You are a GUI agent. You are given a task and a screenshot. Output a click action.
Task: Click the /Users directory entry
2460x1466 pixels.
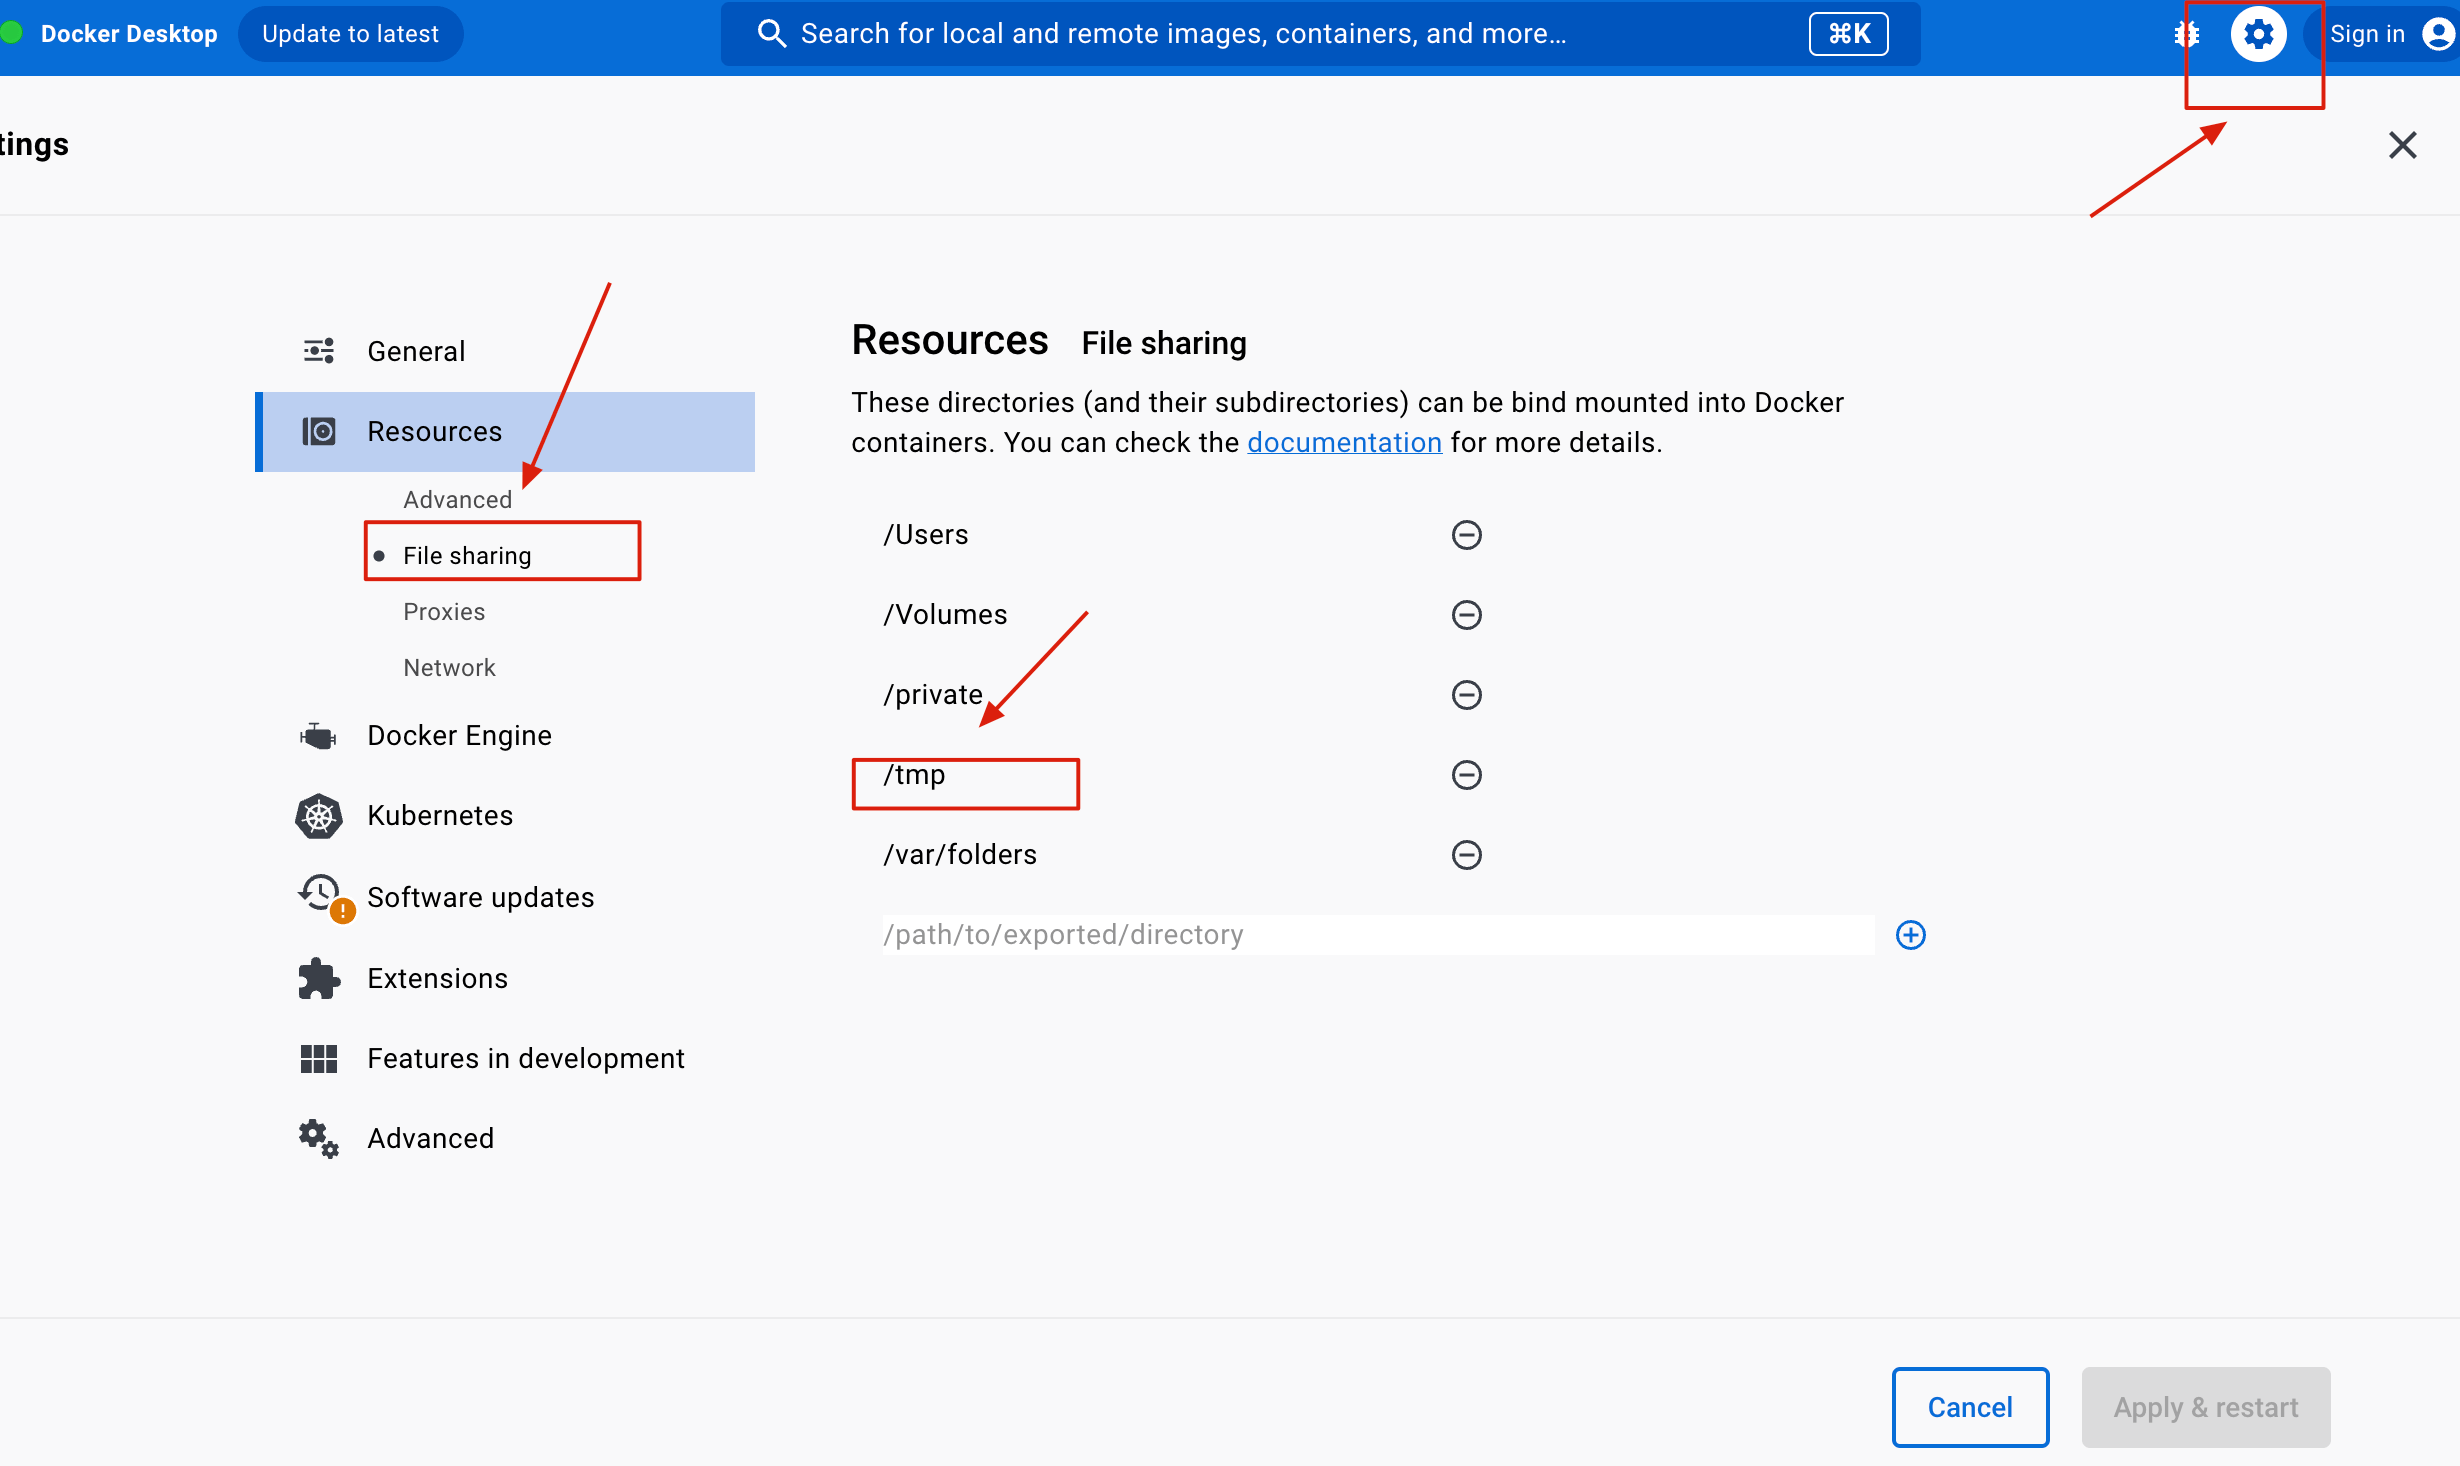pyautogui.click(x=926, y=535)
